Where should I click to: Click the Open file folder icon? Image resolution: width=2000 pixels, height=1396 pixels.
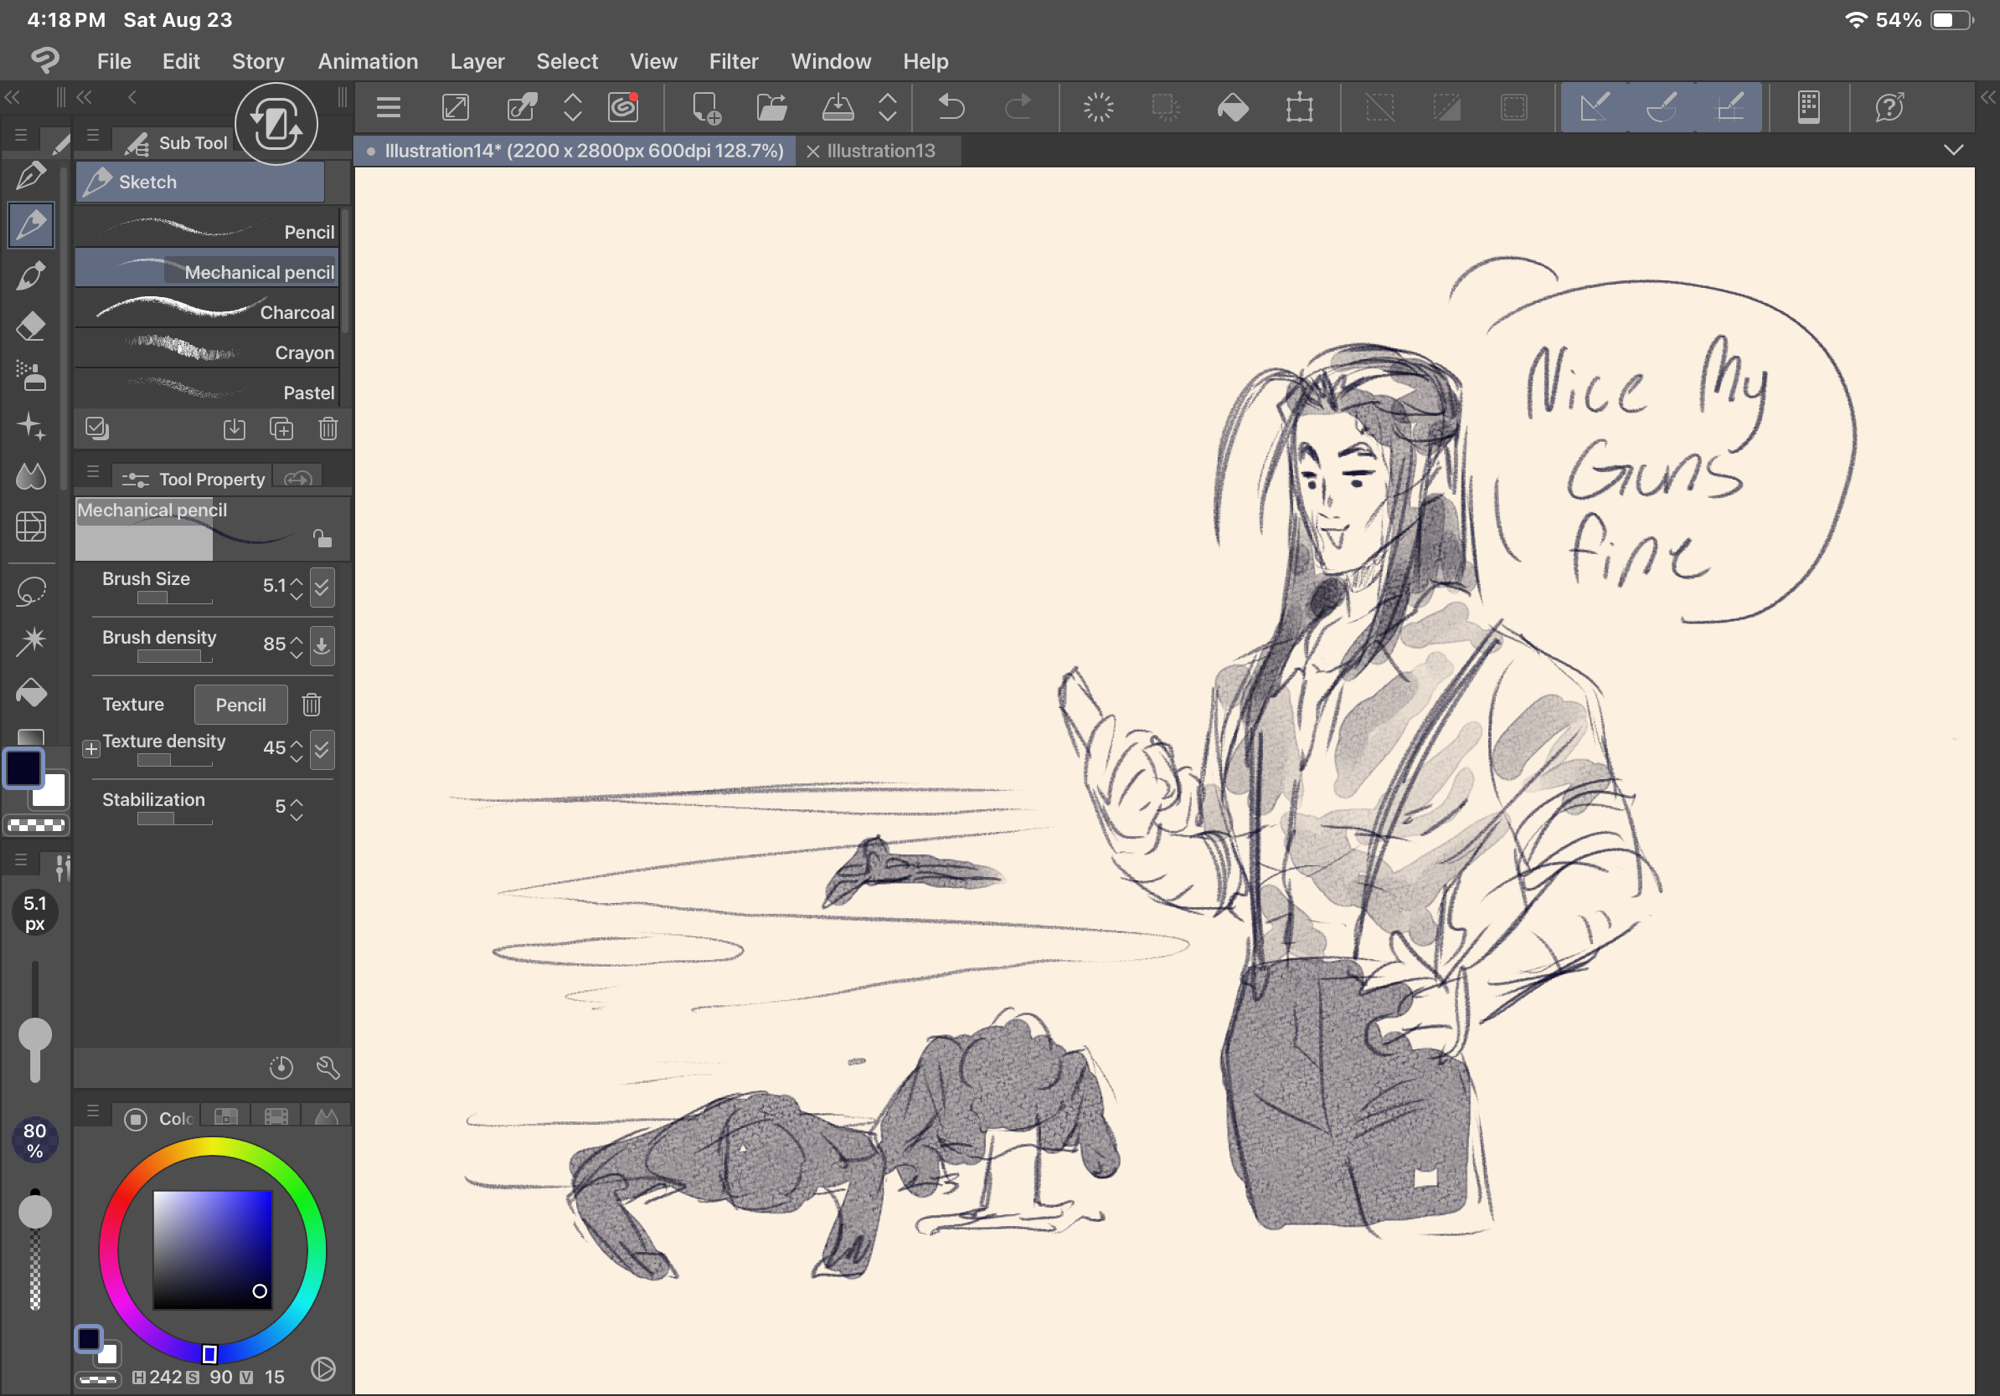(771, 107)
